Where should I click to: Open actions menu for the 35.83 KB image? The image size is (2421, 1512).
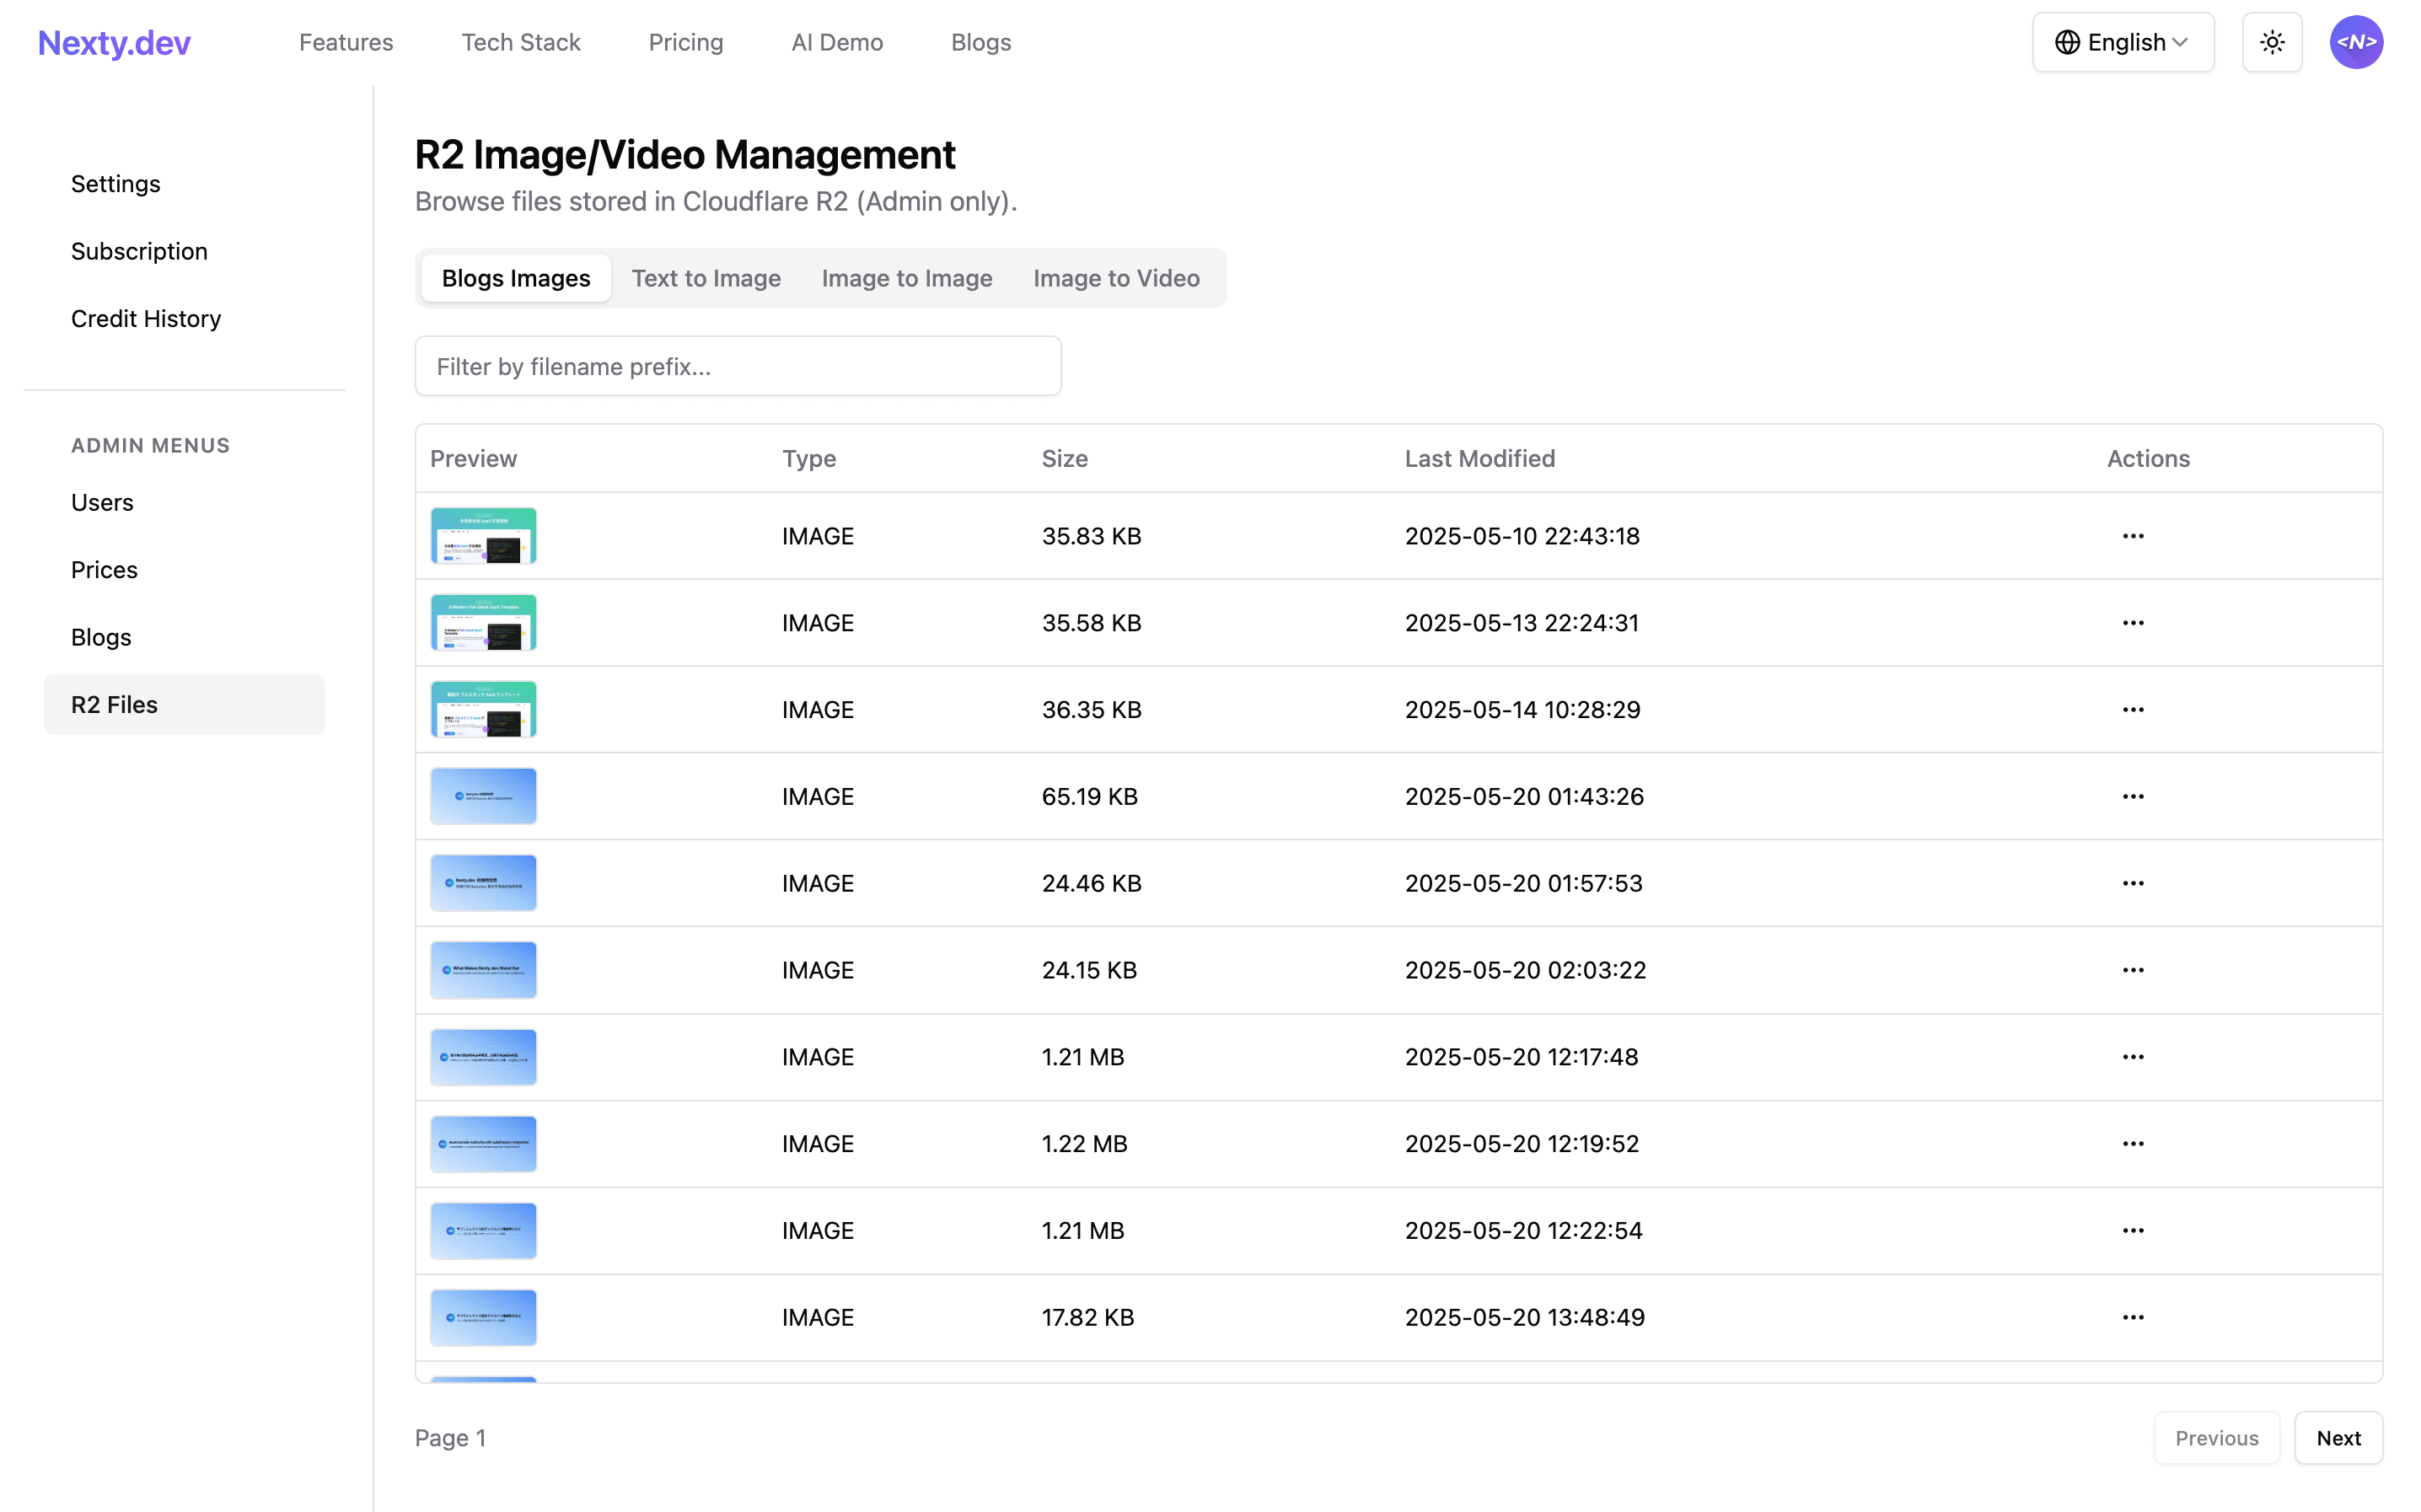[x=2133, y=536]
